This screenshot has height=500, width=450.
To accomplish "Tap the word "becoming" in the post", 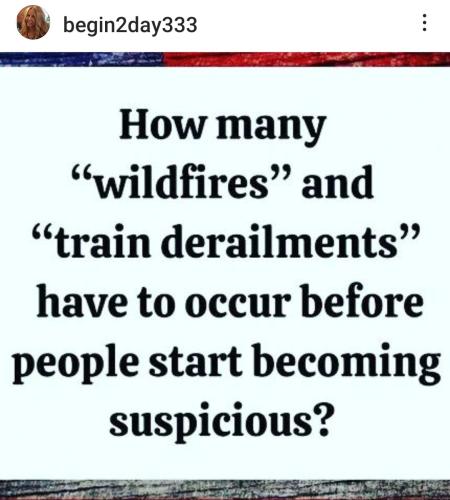I will (x=347, y=363).
